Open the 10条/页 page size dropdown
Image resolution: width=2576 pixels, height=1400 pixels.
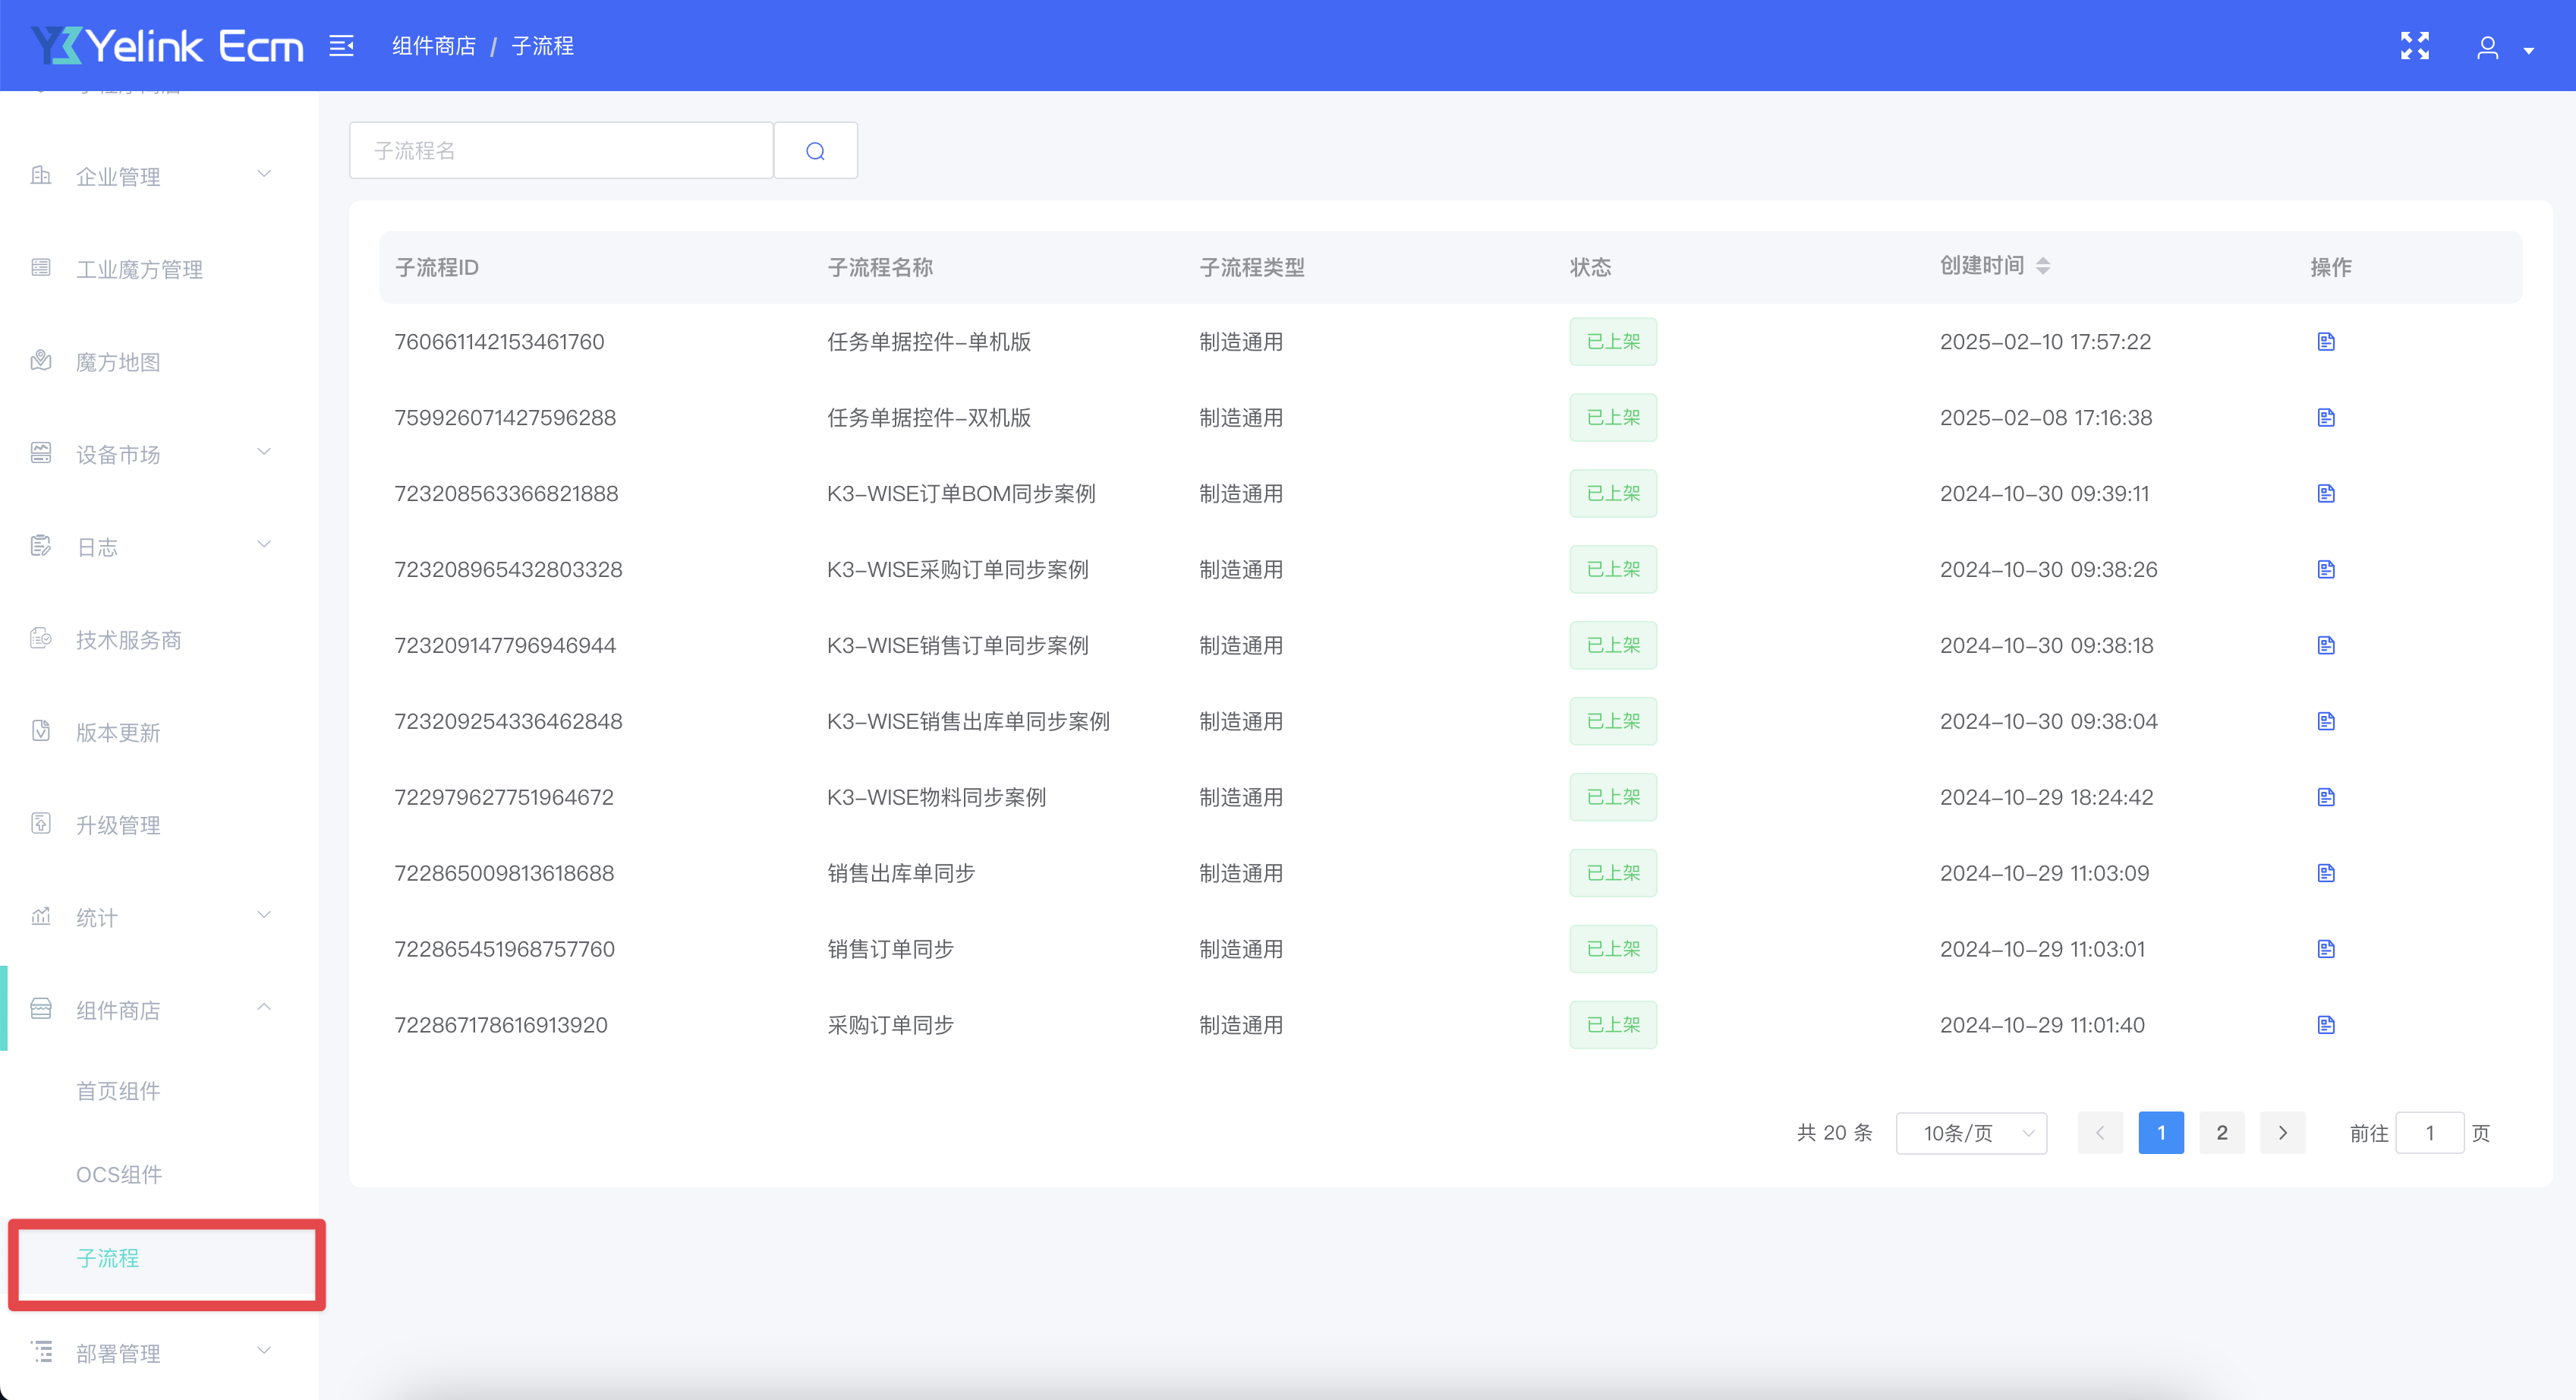(x=1971, y=1133)
